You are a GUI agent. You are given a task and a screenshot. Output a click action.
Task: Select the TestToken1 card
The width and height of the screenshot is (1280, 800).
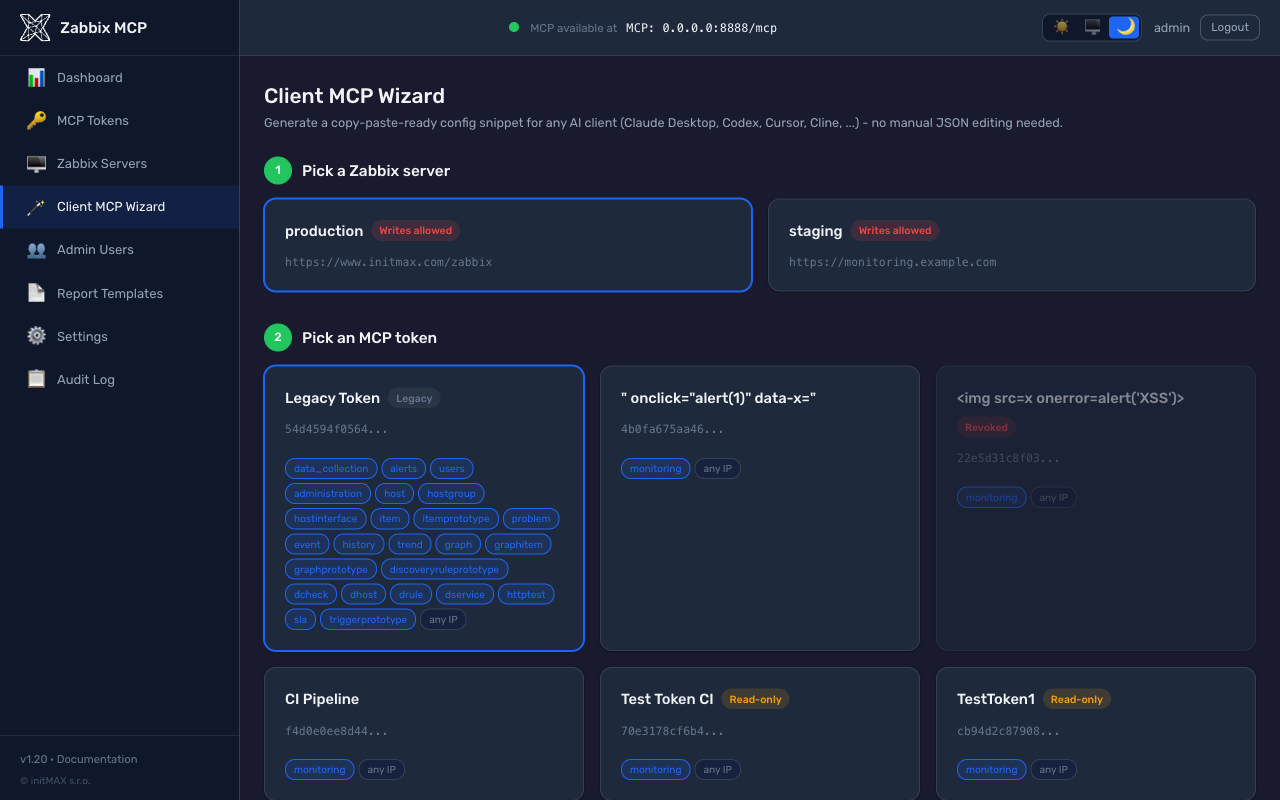[1096, 734]
